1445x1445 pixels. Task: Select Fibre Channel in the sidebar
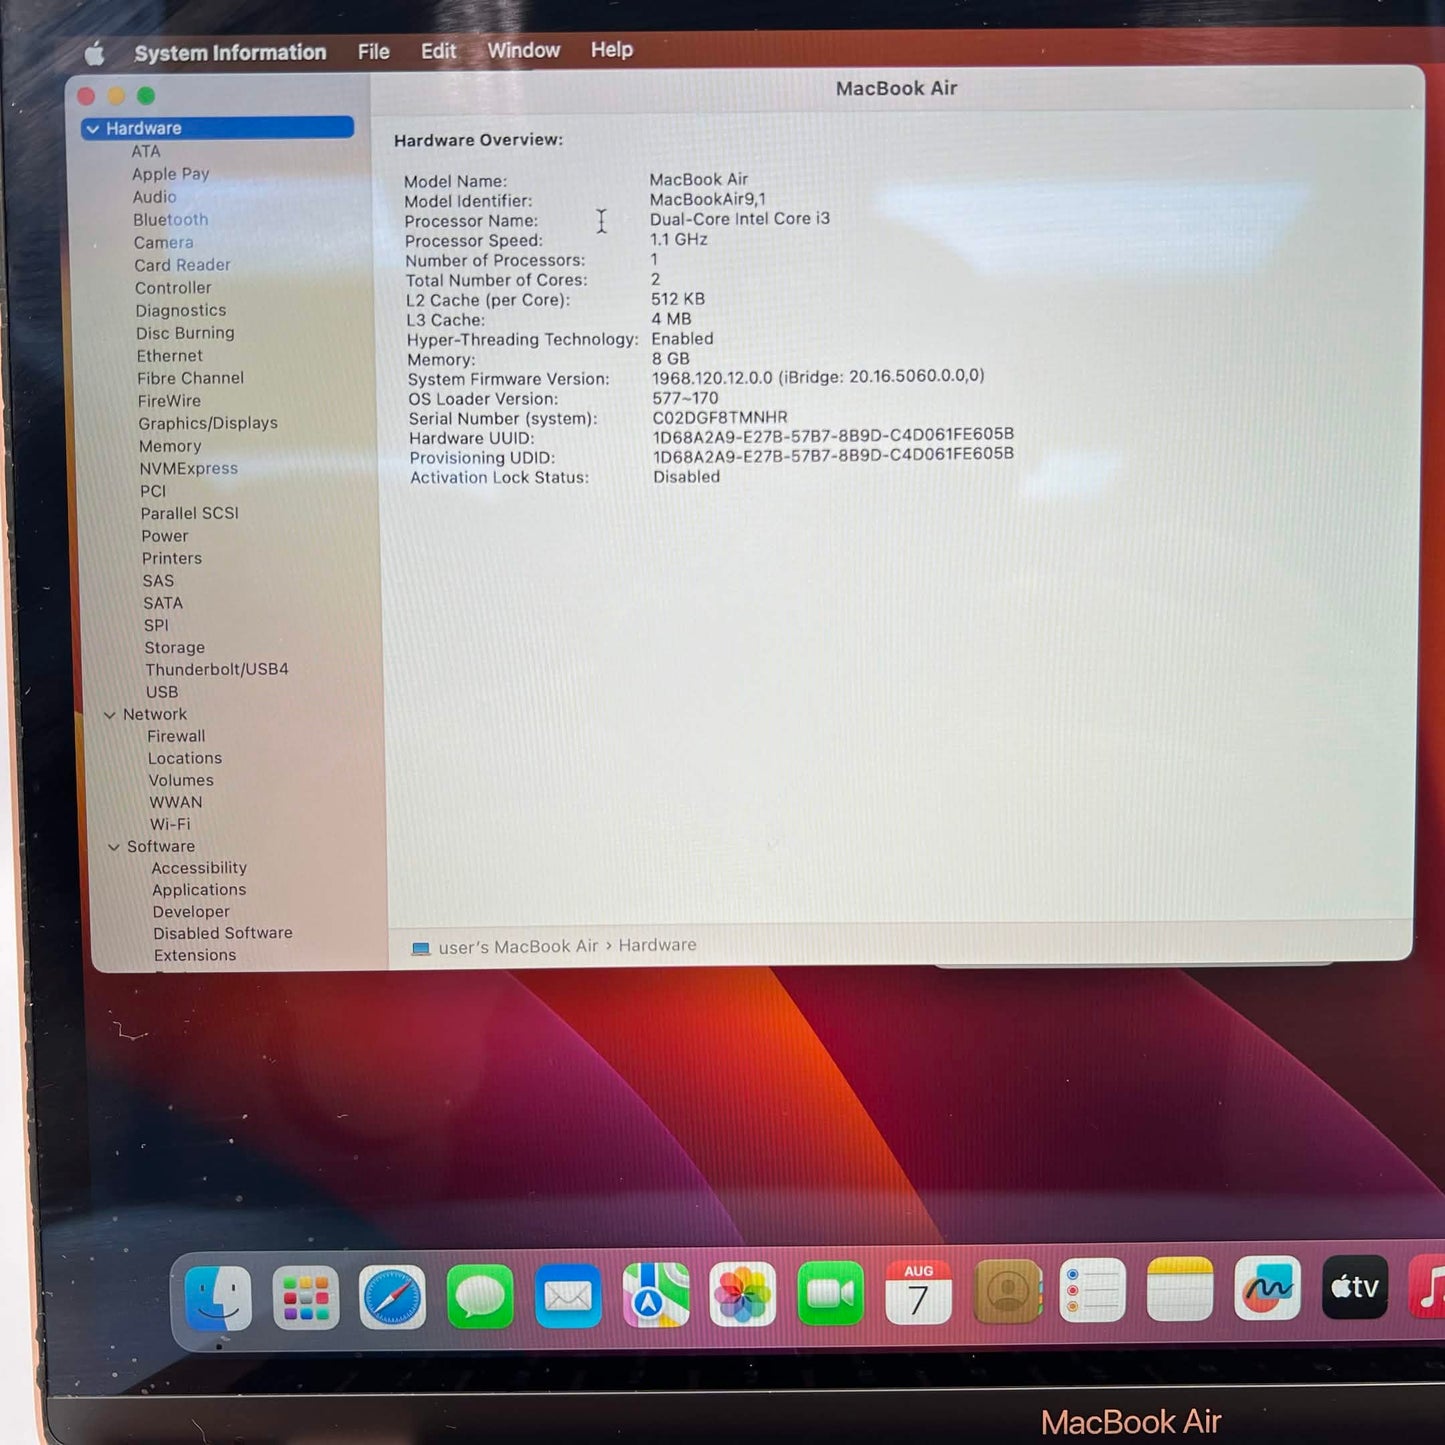pos(190,378)
